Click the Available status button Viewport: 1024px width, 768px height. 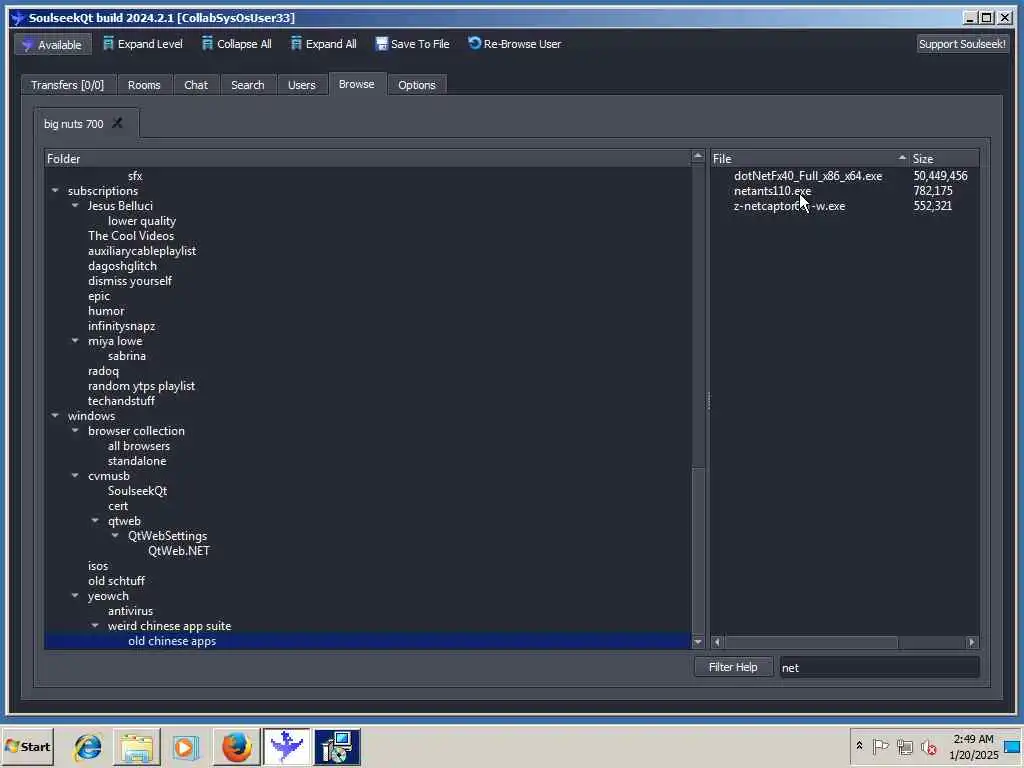pos(53,44)
